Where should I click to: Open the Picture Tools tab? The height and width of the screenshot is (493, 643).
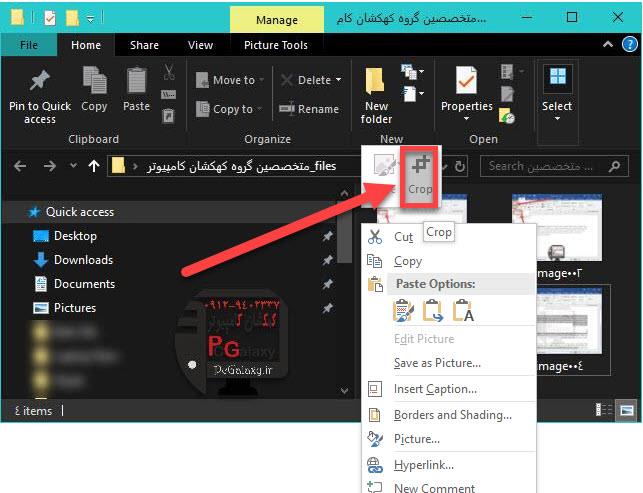coord(276,45)
